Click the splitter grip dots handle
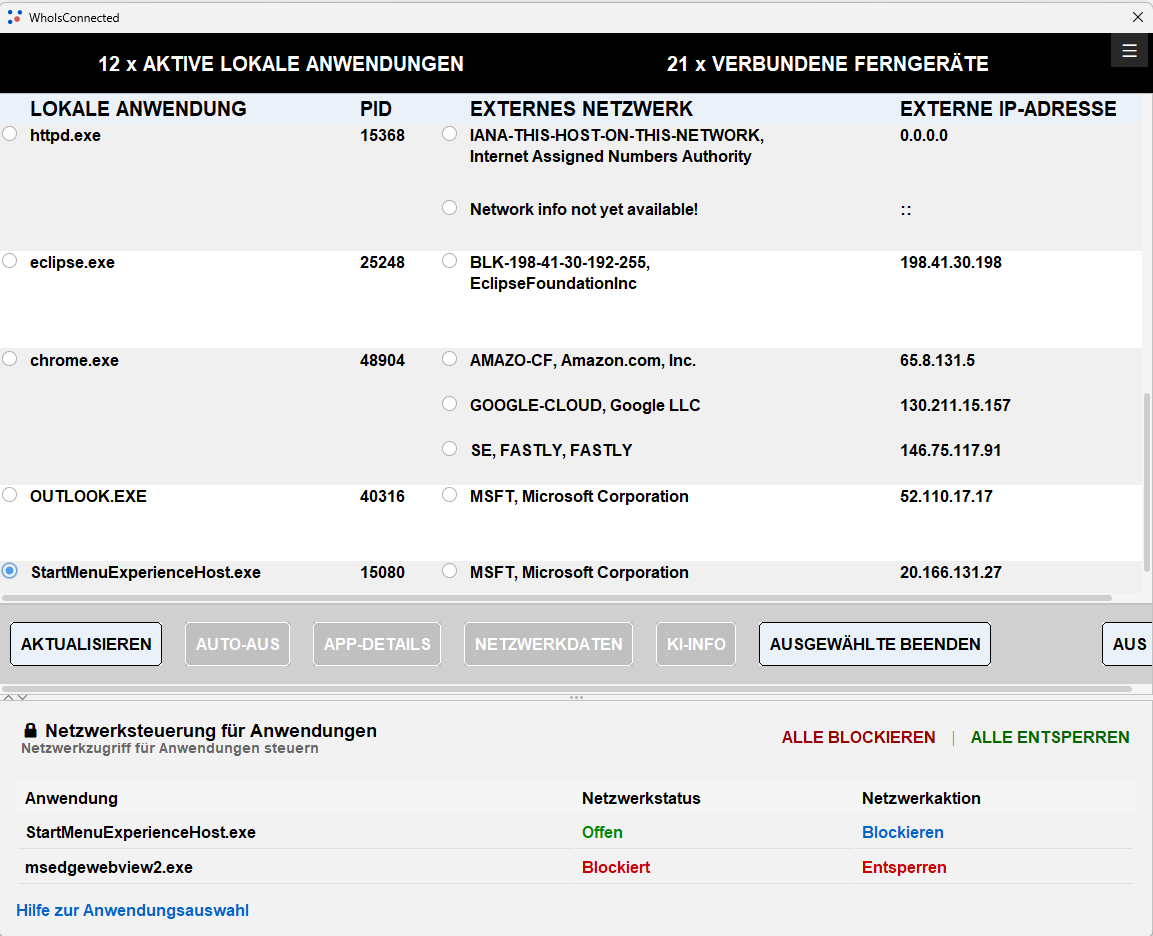This screenshot has width=1153, height=936. 576,697
